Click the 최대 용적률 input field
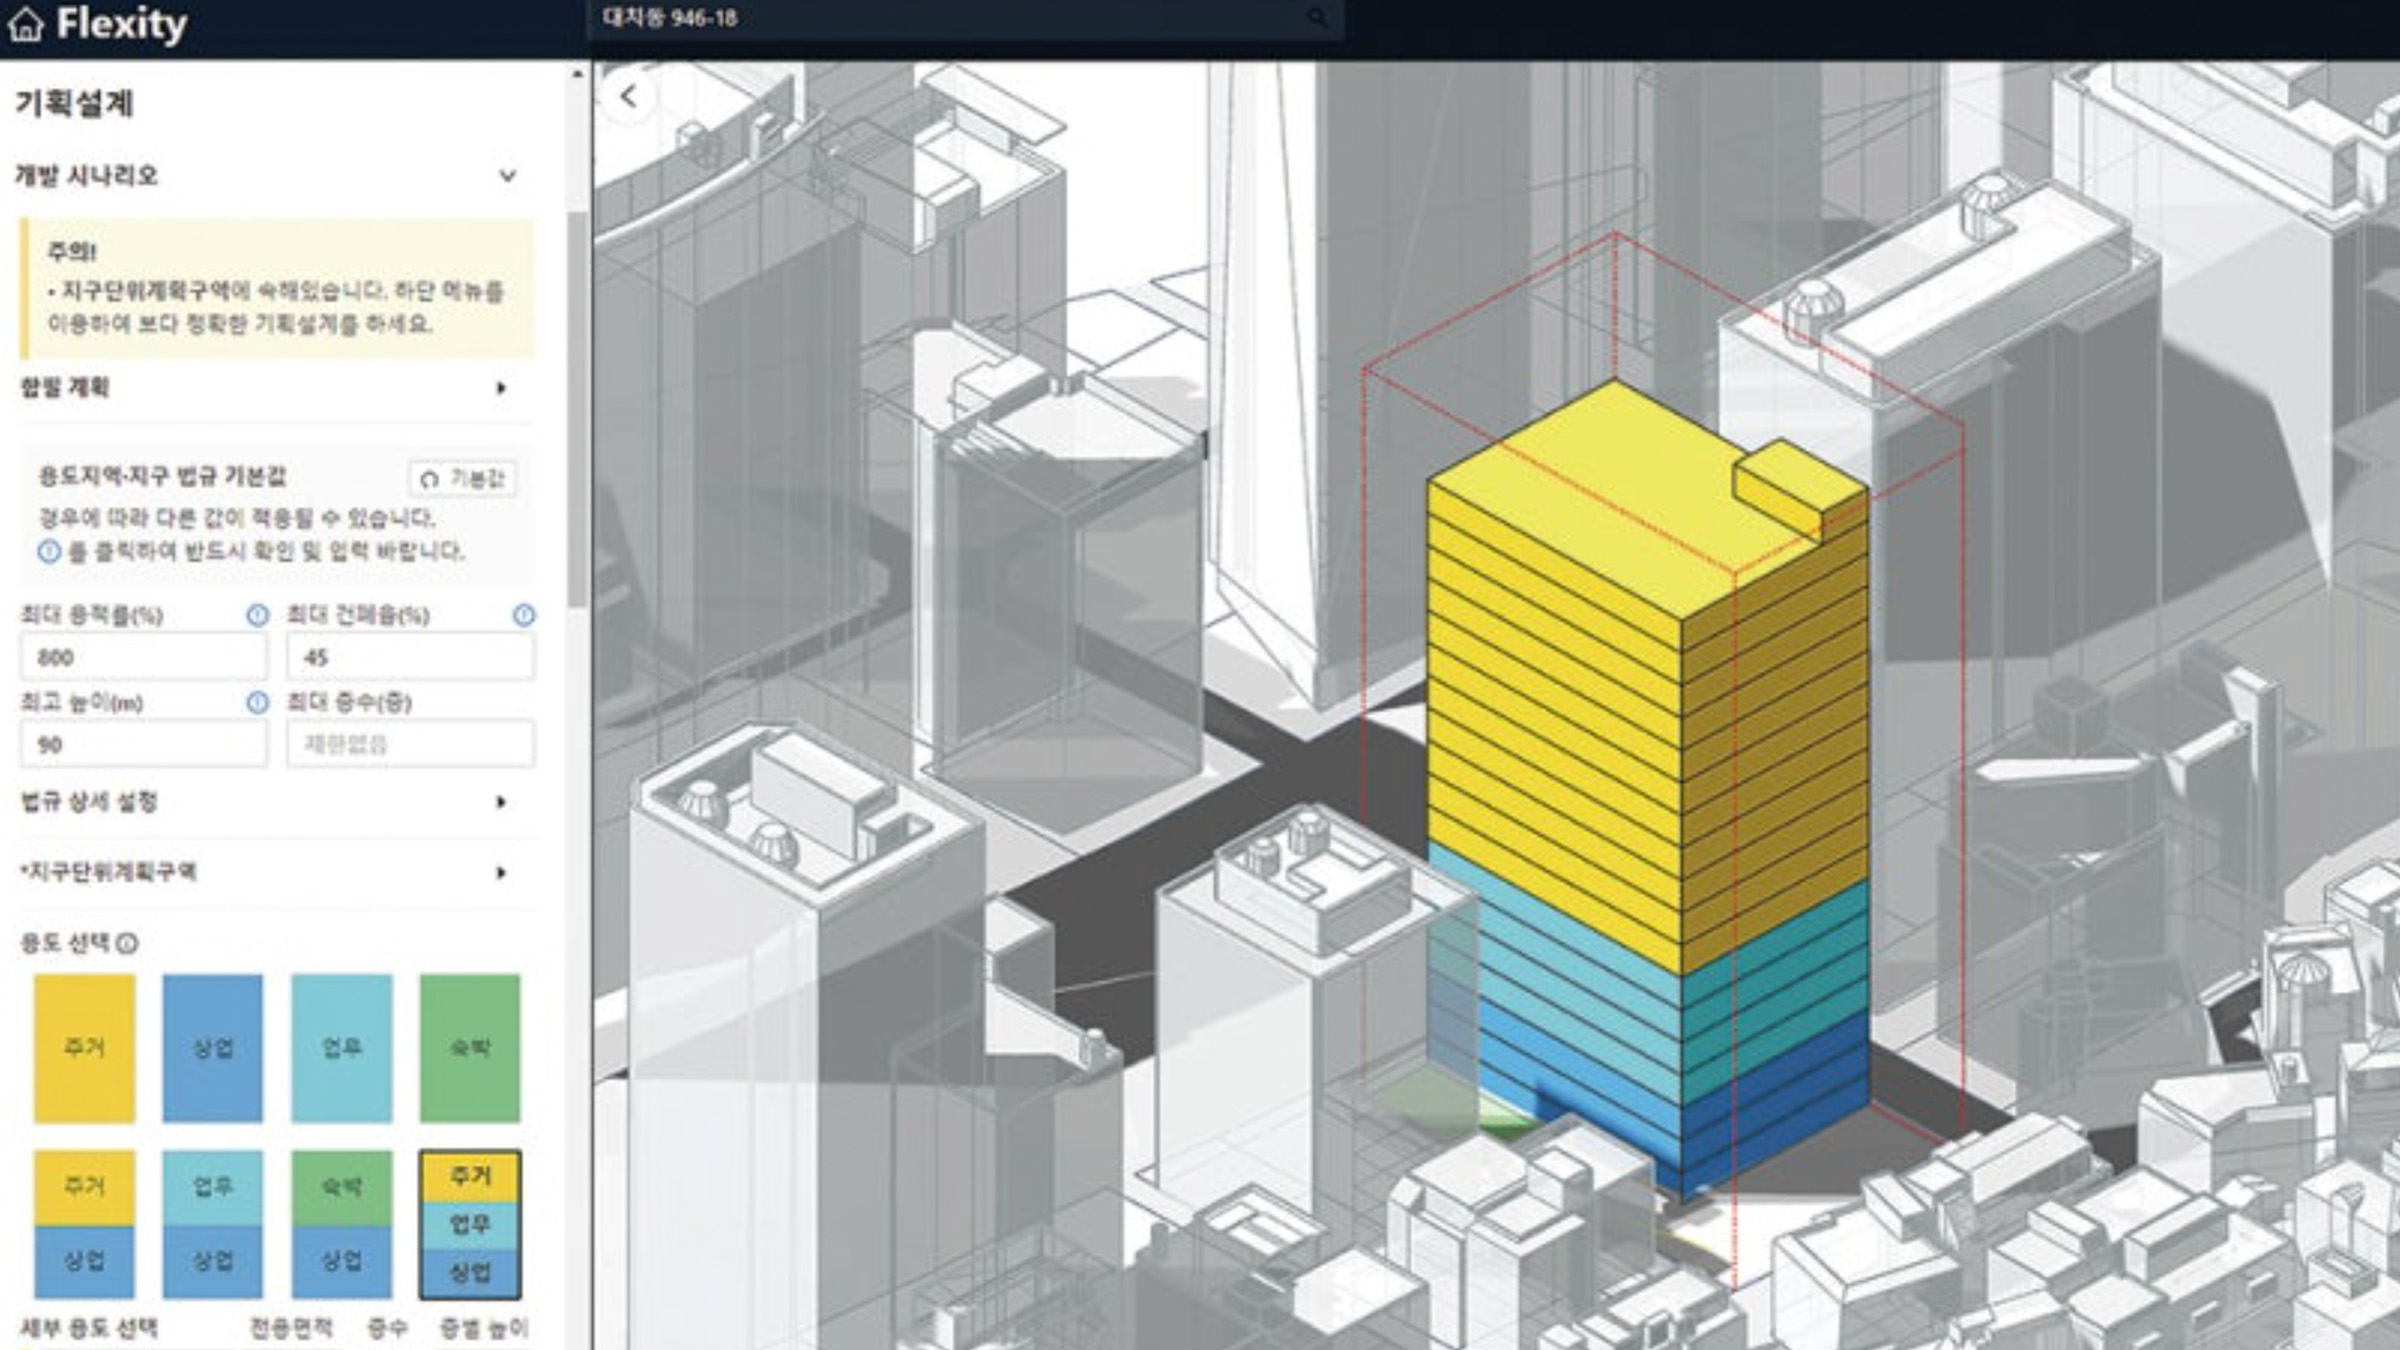The image size is (2400, 1350). pos(143,657)
